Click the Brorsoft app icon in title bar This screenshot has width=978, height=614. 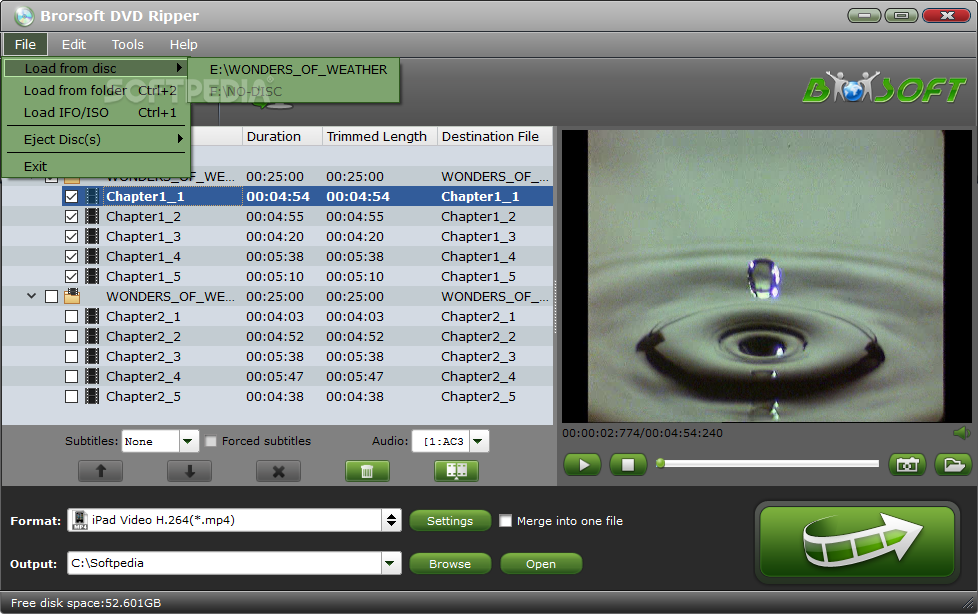coord(24,16)
